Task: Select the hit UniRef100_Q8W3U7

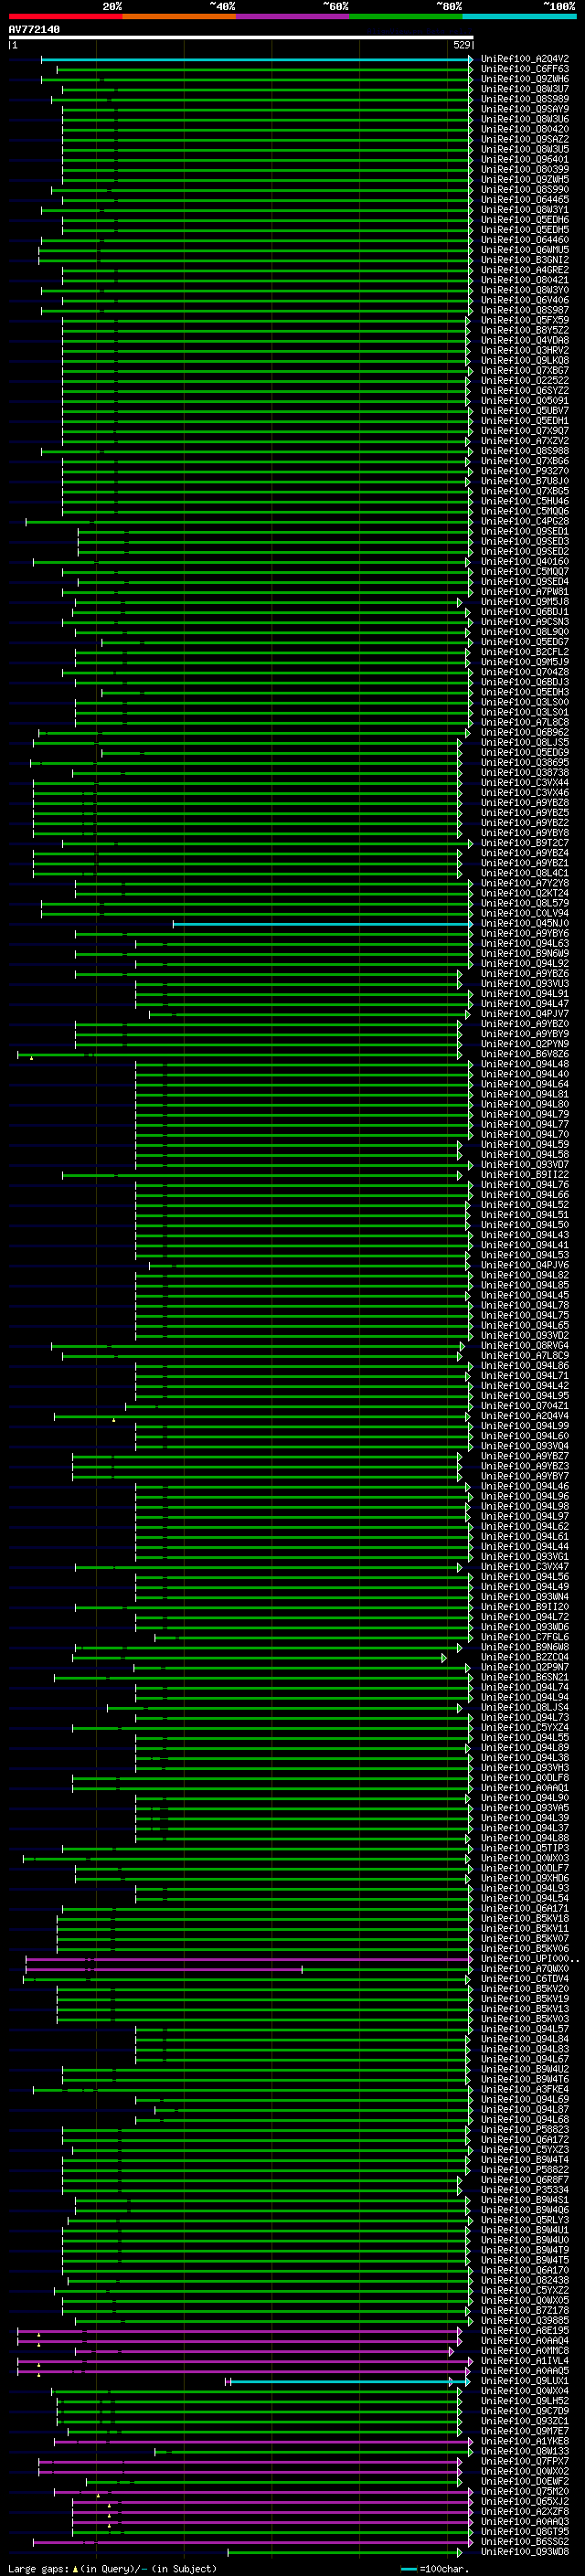Action: coord(525,89)
